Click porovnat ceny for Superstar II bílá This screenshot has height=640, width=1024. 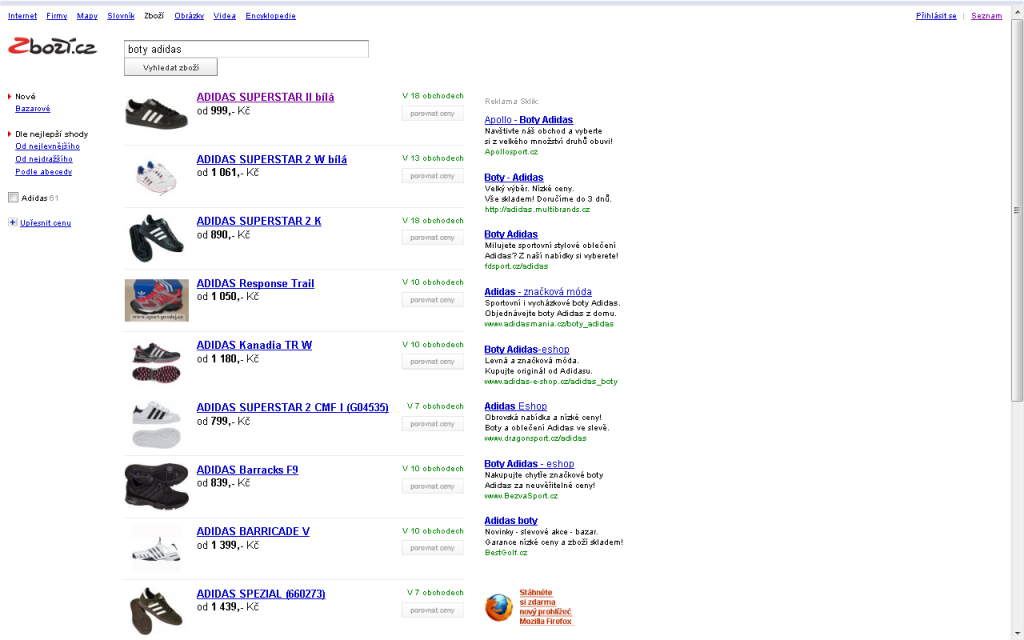tap(432, 114)
